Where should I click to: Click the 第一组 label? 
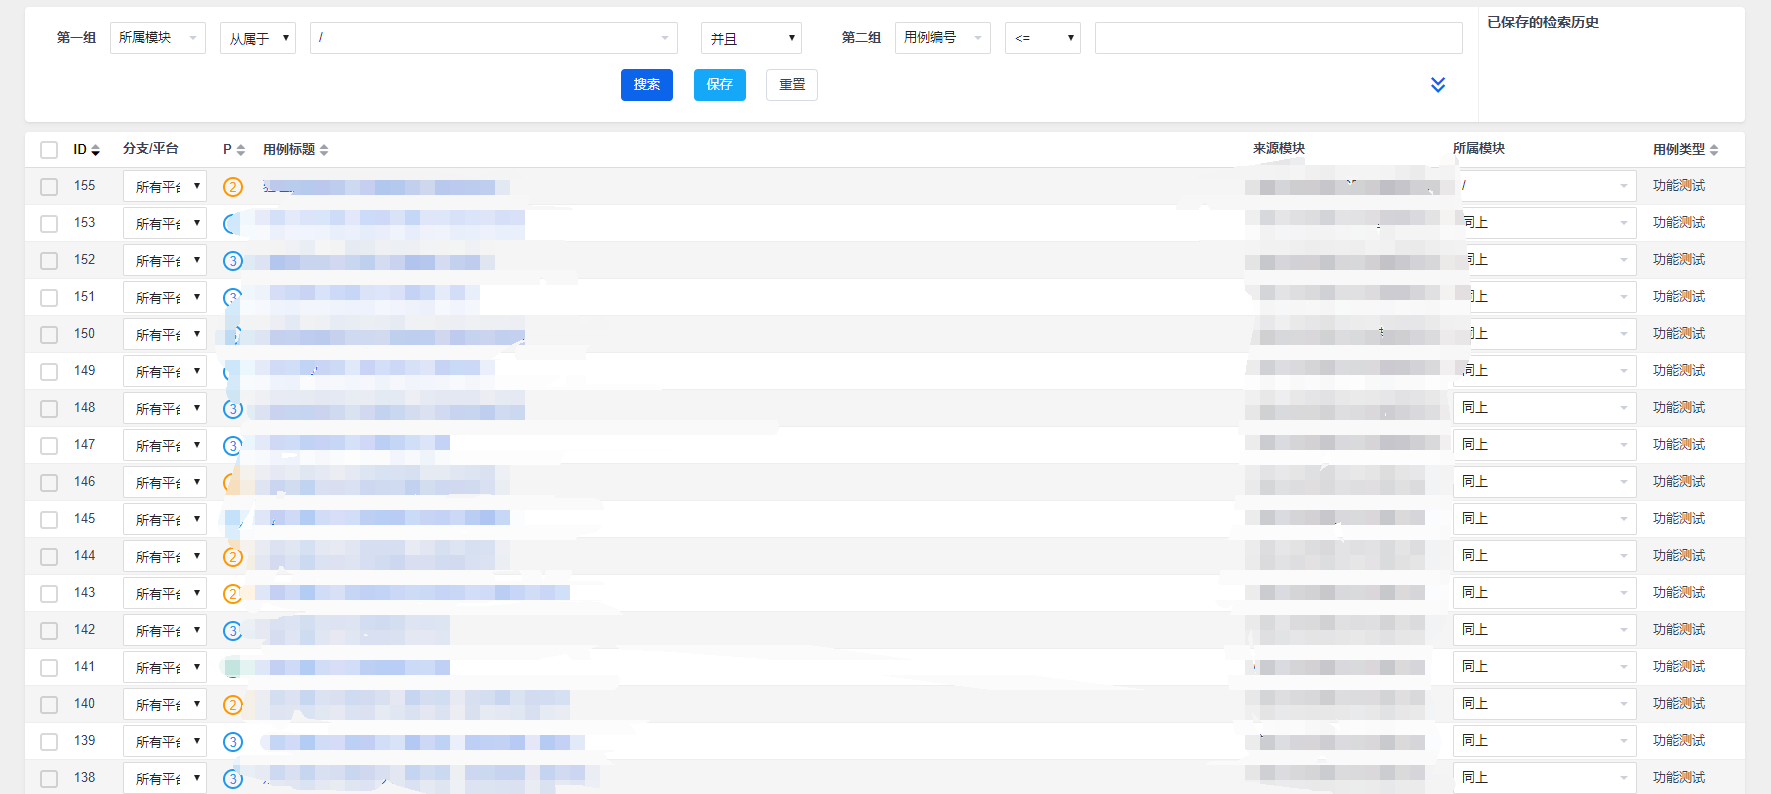click(x=77, y=38)
